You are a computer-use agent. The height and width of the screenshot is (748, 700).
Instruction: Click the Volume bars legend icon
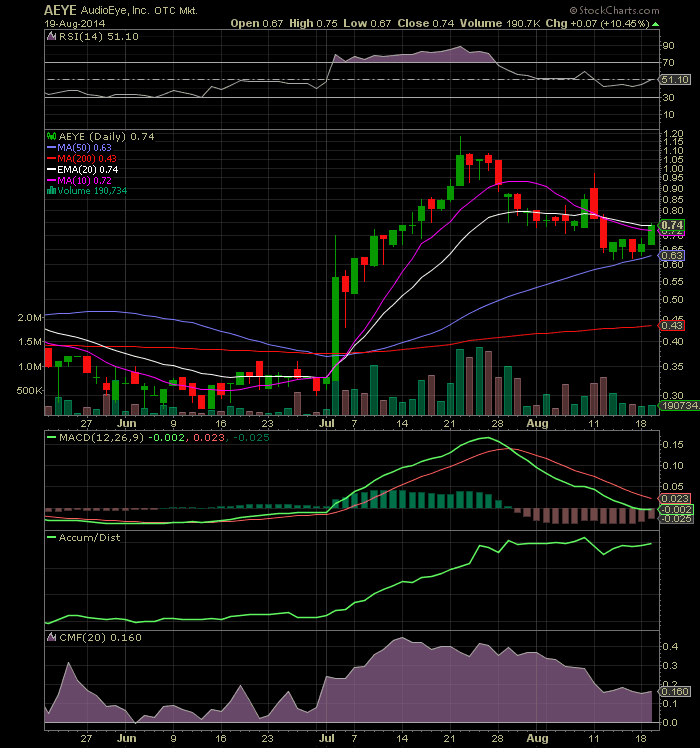pyautogui.click(x=51, y=191)
